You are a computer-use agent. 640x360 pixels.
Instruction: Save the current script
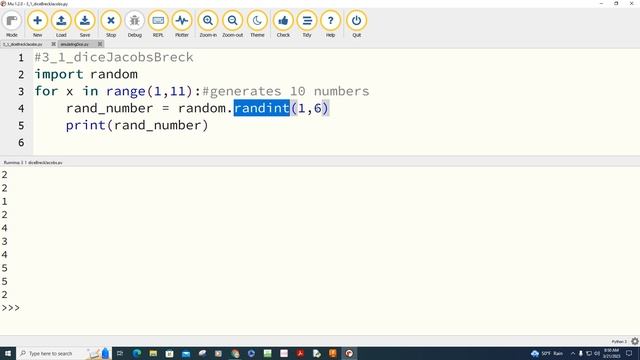[85, 24]
